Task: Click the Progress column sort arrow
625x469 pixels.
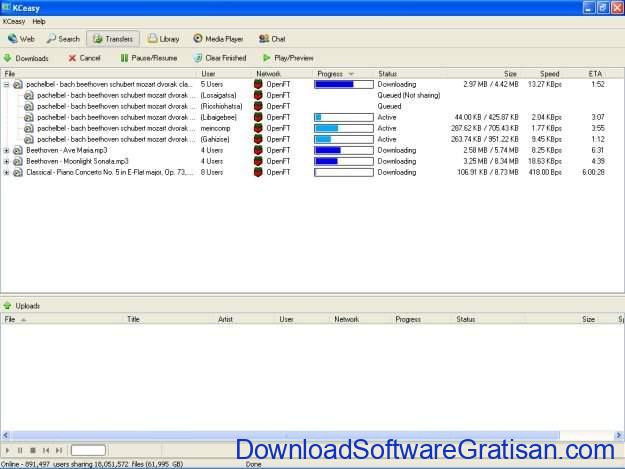Action: [x=351, y=74]
